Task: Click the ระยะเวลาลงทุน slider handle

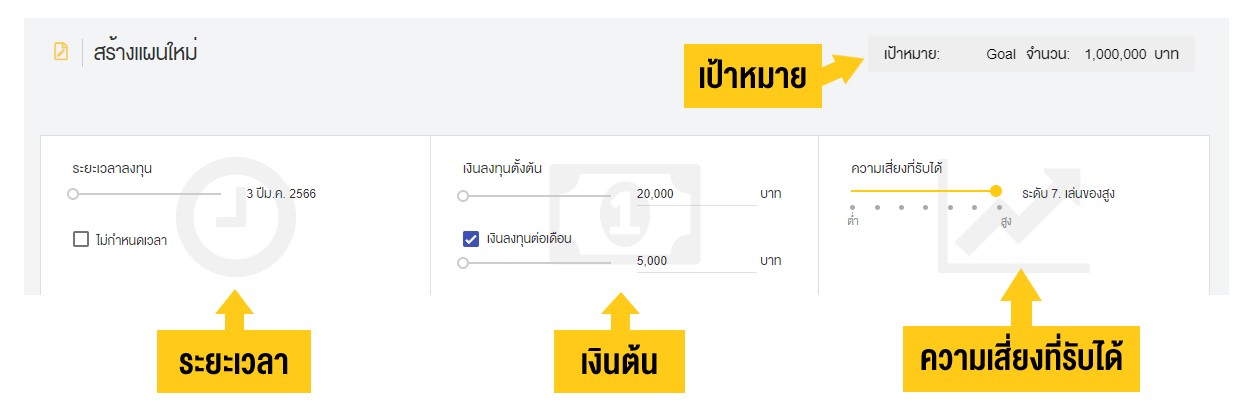Action: click(73, 194)
